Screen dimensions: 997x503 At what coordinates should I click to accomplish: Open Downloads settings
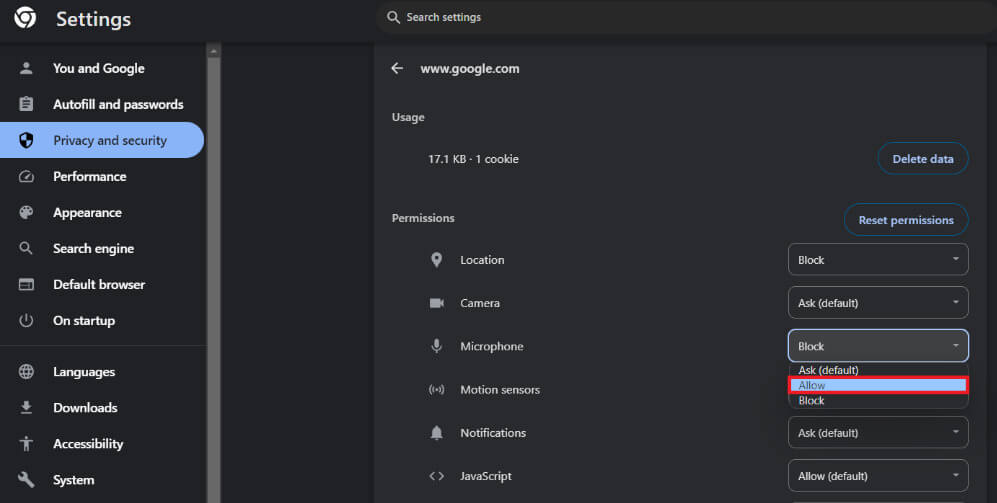pos(102,408)
